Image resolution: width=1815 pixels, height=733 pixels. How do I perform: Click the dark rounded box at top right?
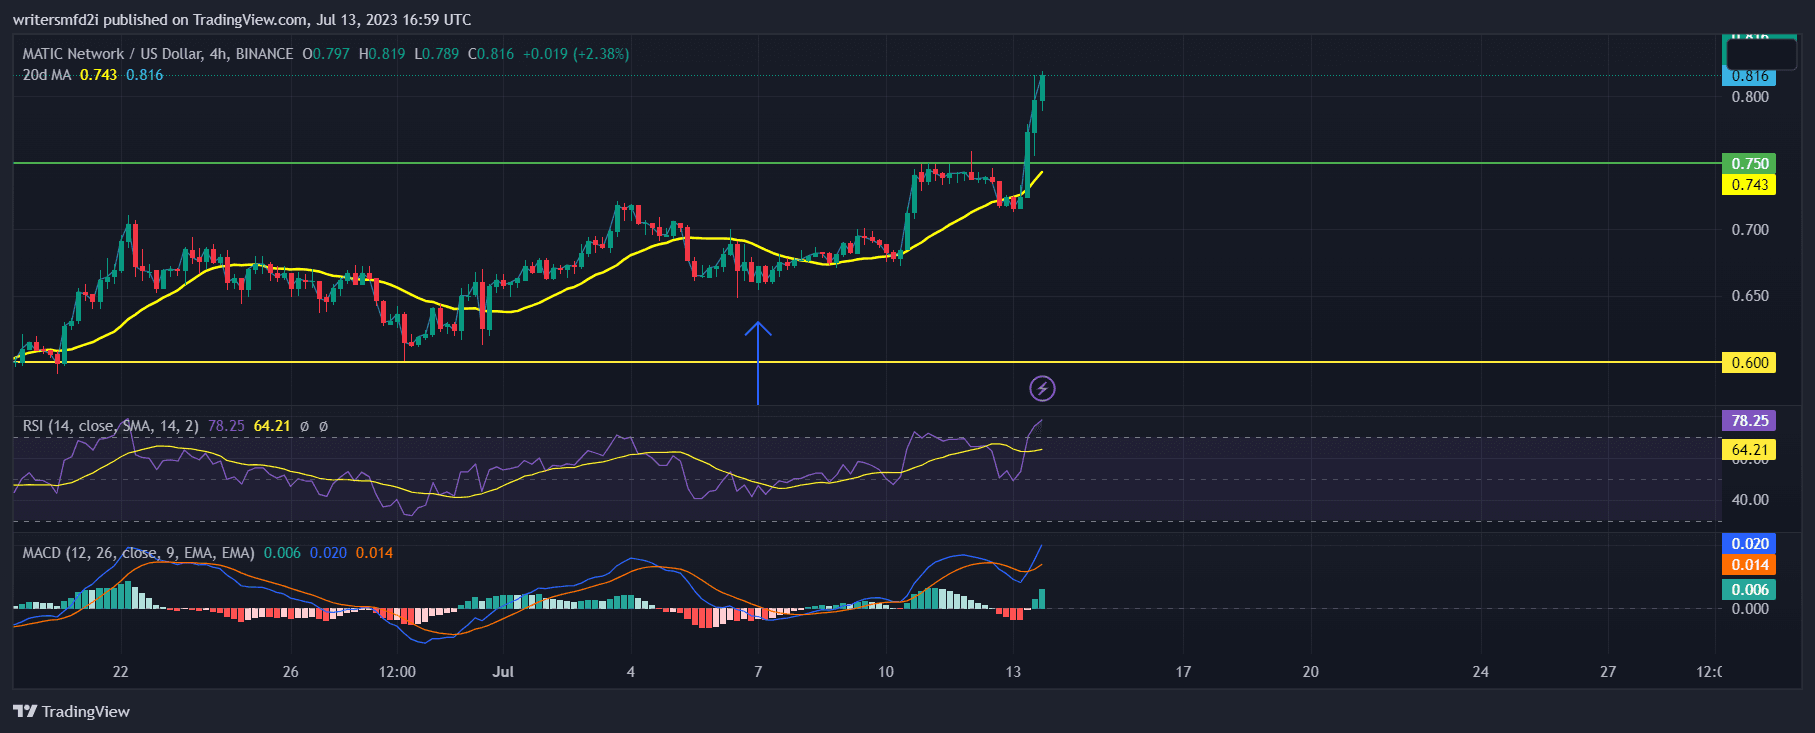point(1761,53)
